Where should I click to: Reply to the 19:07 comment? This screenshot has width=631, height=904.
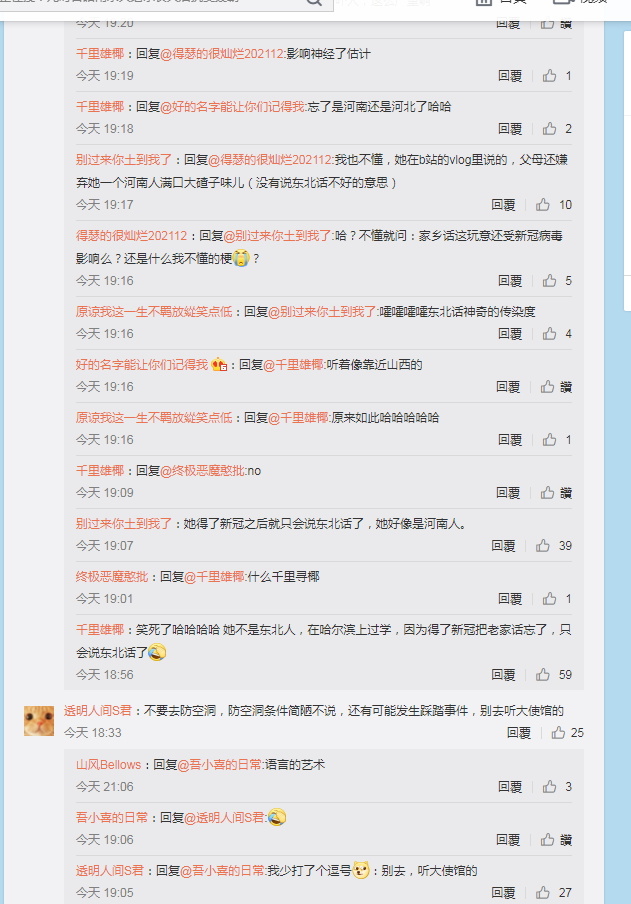[503, 545]
